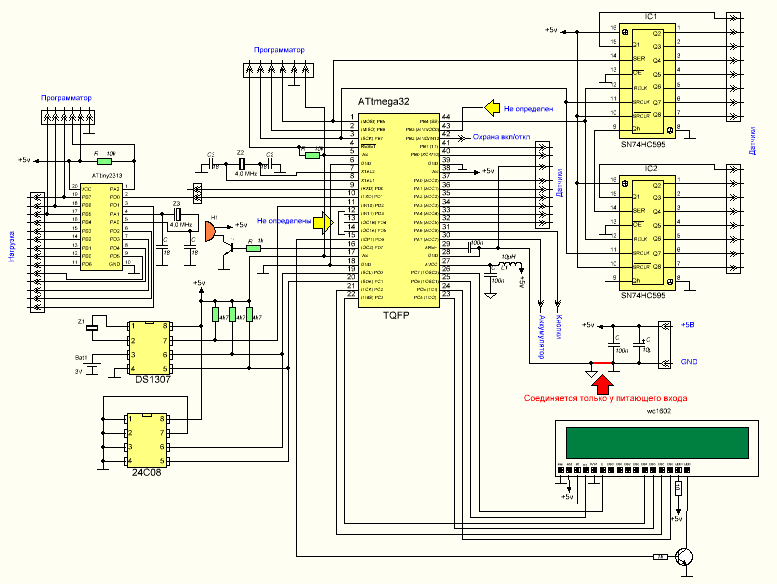Click the yellow arrow beside 'Не определены'
Image resolution: width=777 pixels, height=584 pixels.
(x=323, y=221)
